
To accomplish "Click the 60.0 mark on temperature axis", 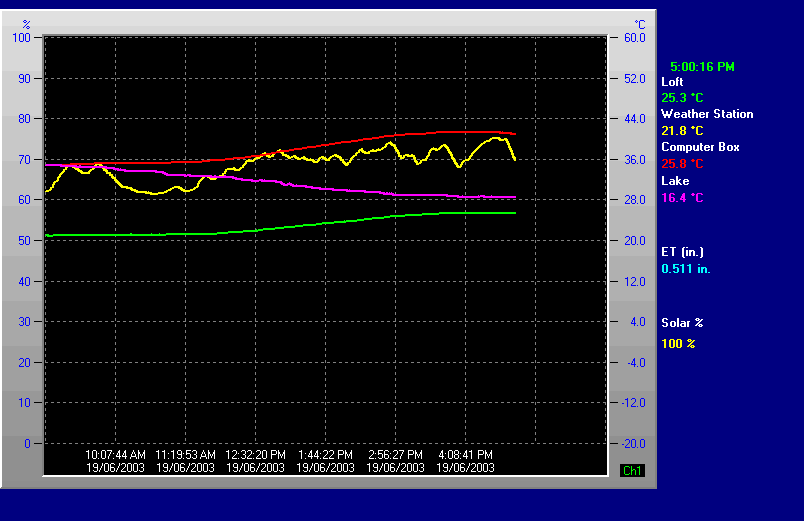I will [635, 38].
